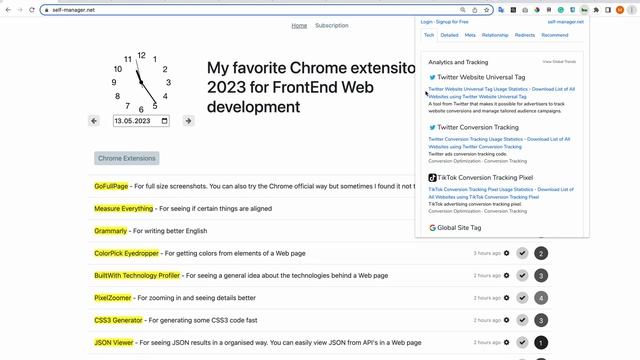Image resolution: width=640 pixels, height=360 pixels.
Task: Open settings gear for ColorPick Eyedropper row
Action: click(507, 253)
